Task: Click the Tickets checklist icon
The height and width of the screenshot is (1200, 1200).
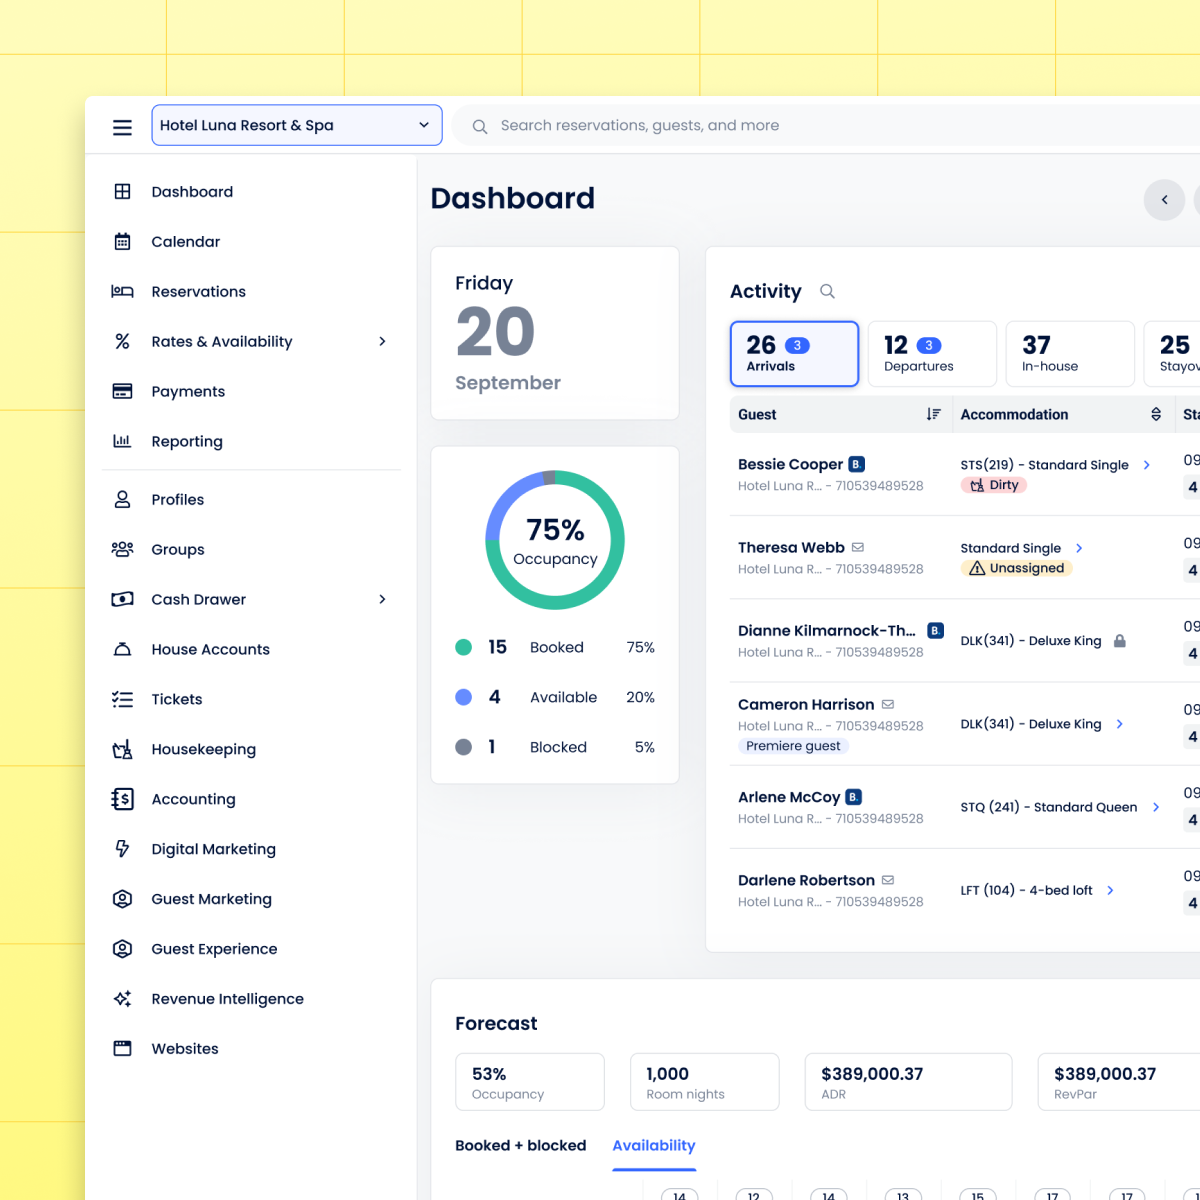Action: 122,699
